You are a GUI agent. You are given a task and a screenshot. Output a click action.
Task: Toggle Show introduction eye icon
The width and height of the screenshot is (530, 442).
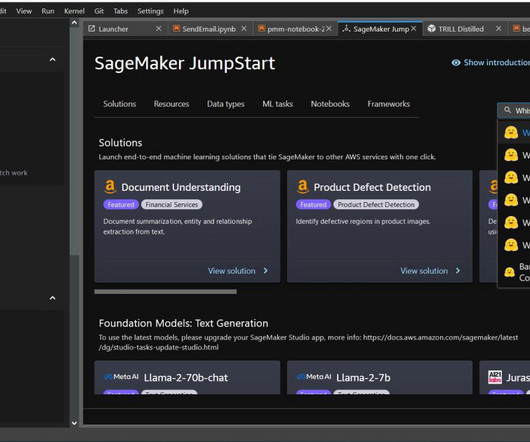coord(456,63)
